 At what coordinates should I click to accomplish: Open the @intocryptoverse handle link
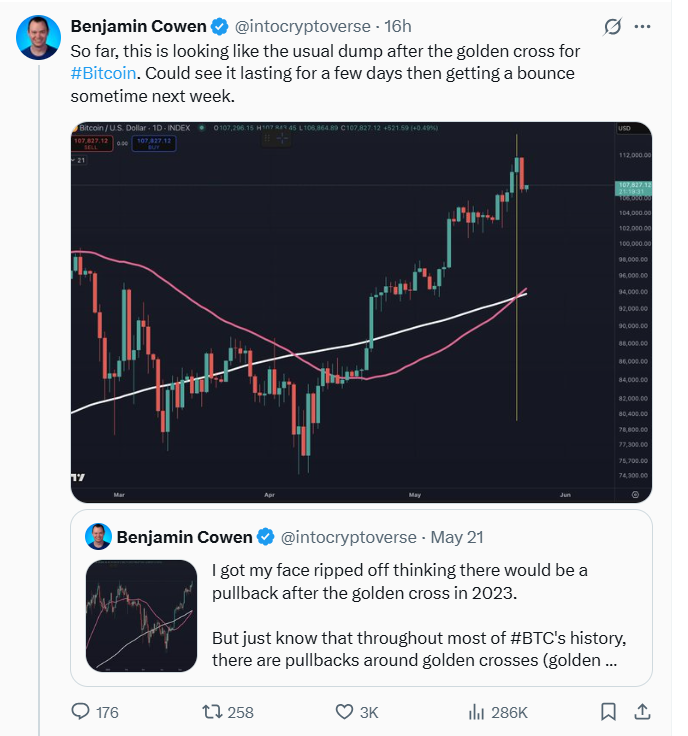click(x=302, y=26)
